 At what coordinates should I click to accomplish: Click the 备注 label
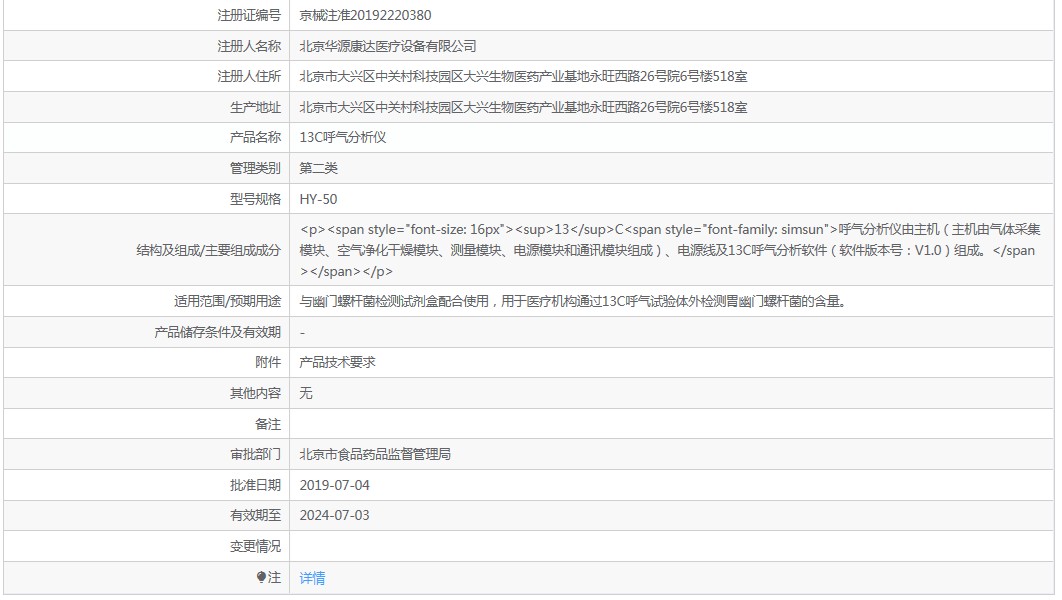pos(268,424)
